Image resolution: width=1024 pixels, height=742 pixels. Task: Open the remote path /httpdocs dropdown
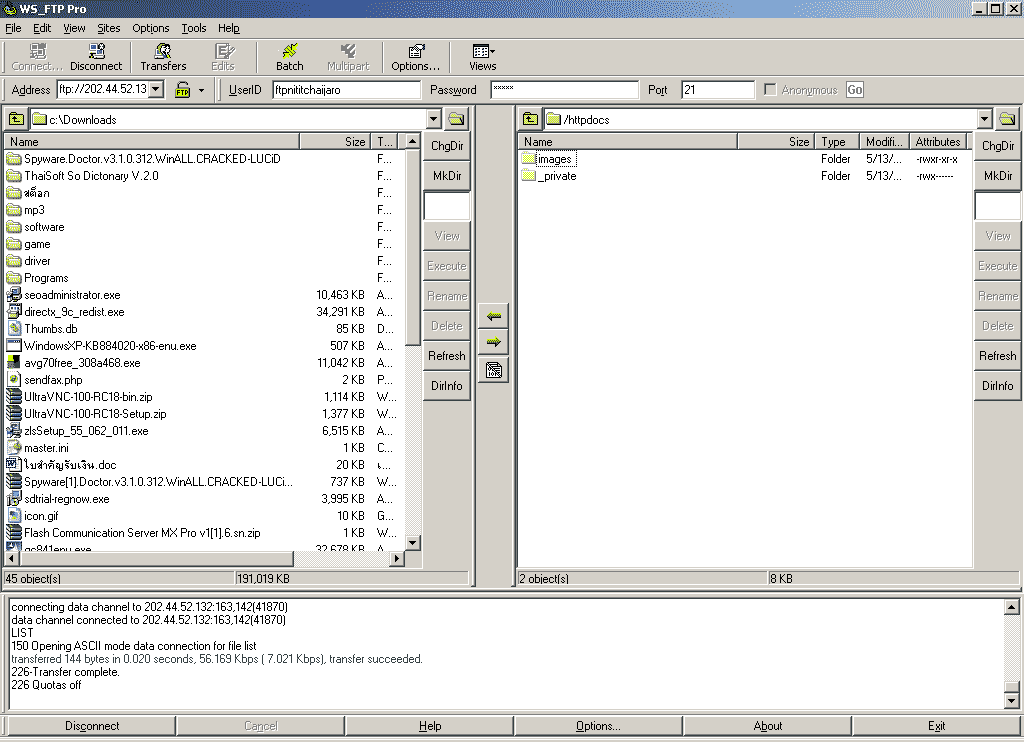point(985,119)
